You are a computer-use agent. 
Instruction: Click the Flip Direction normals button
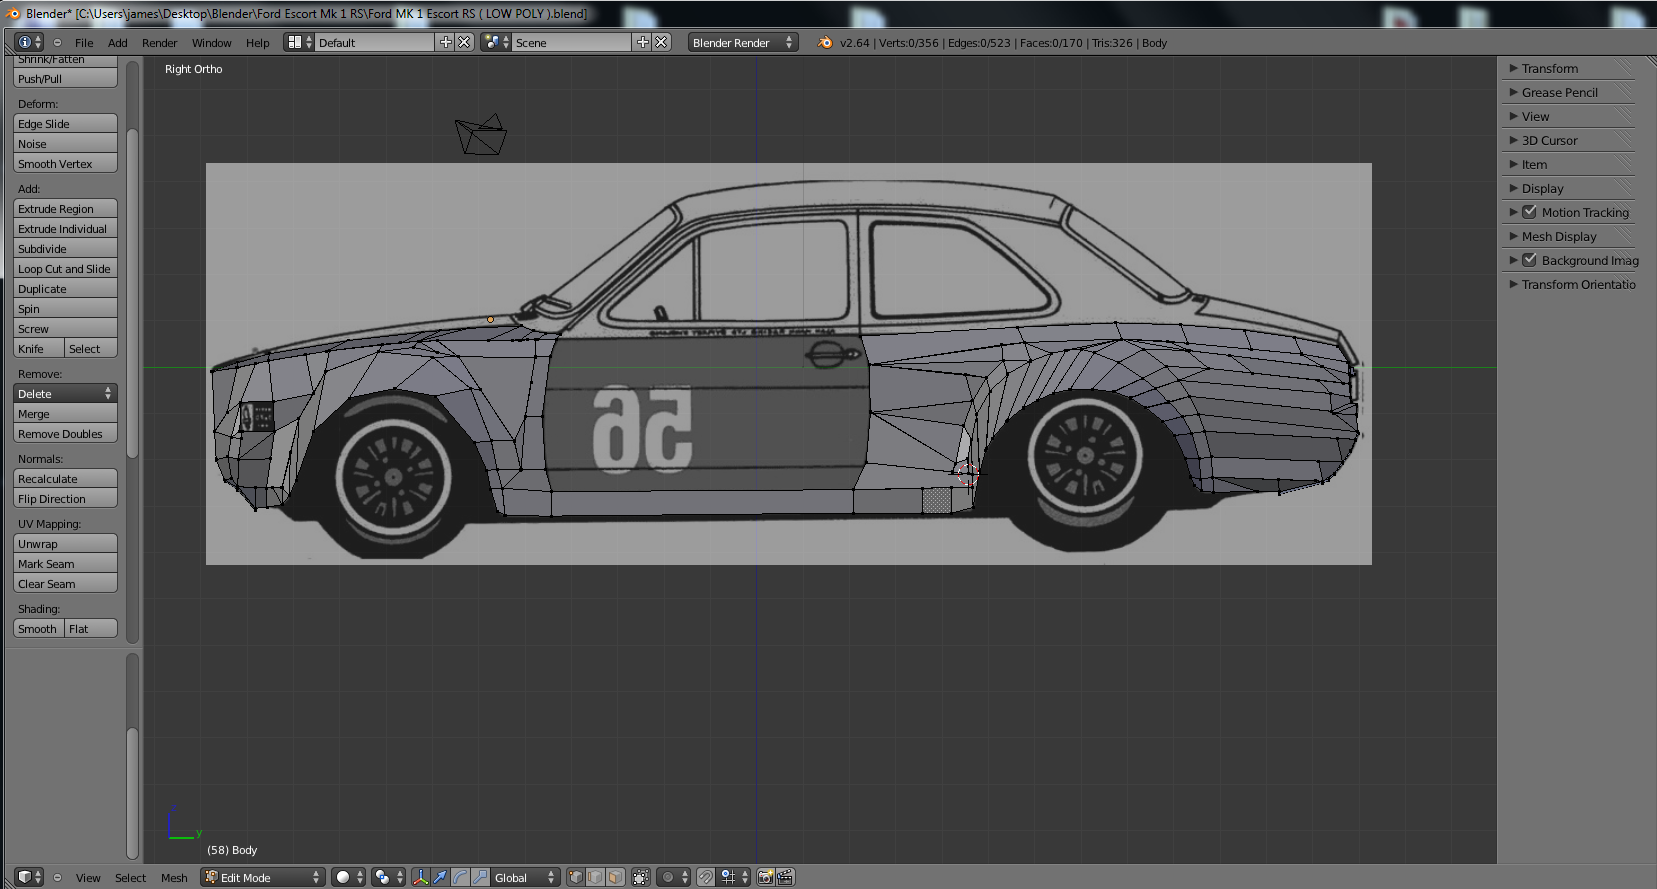click(x=65, y=498)
